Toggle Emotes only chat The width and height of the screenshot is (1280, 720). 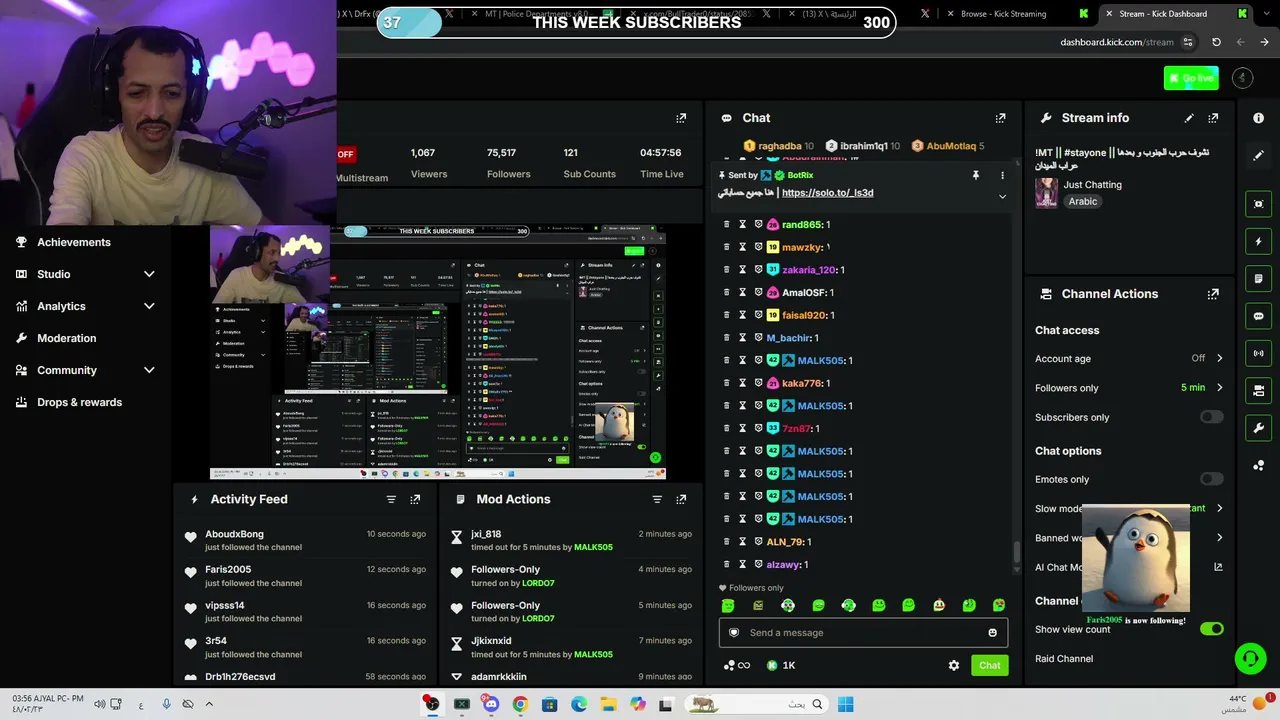[x=1211, y=479]
